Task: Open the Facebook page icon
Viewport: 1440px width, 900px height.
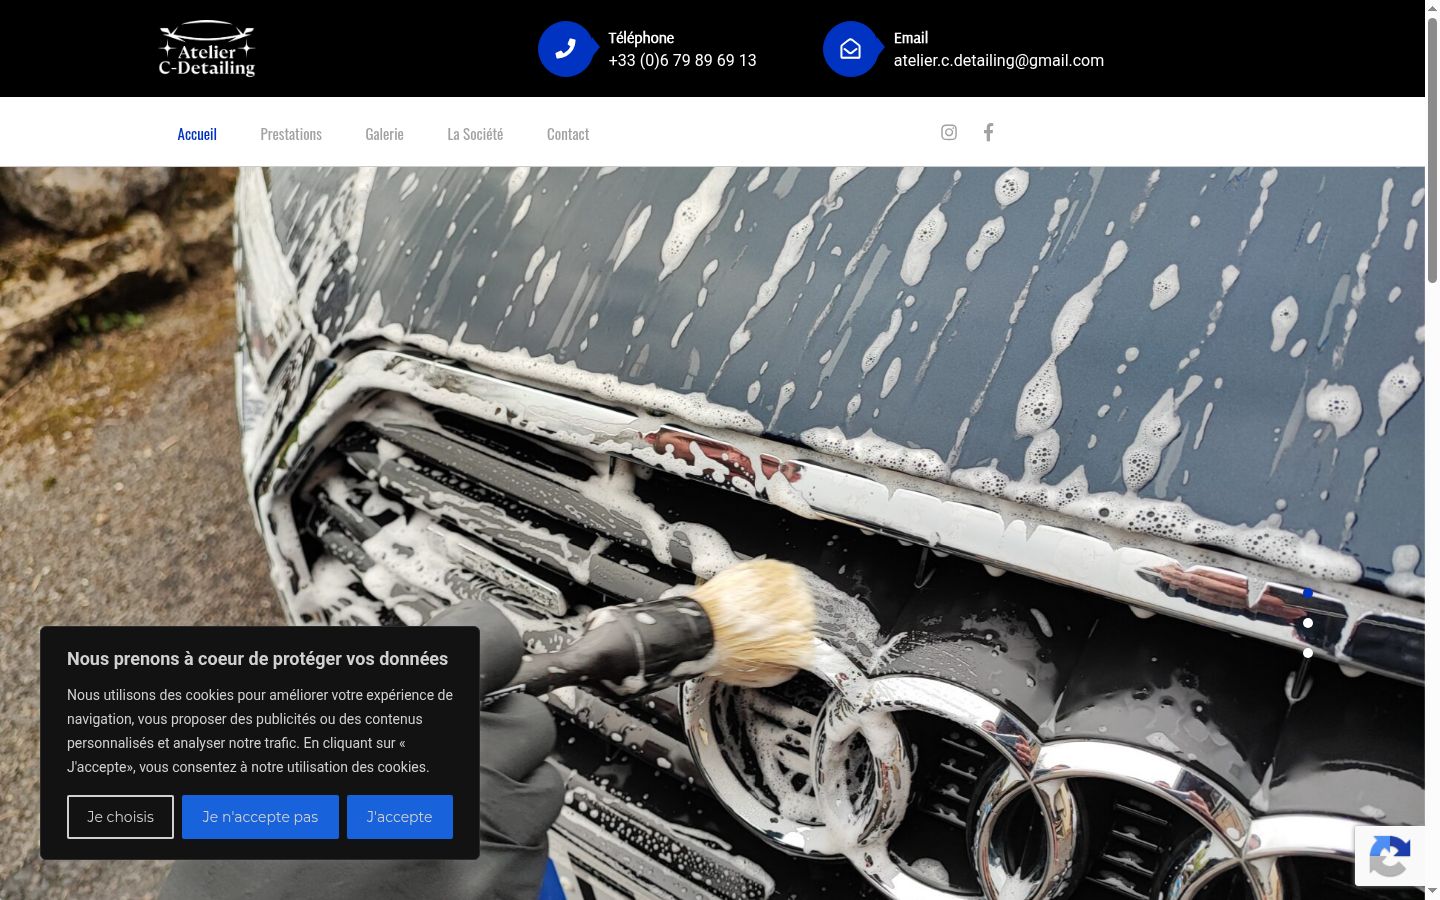Action: [x=988, y=132]
